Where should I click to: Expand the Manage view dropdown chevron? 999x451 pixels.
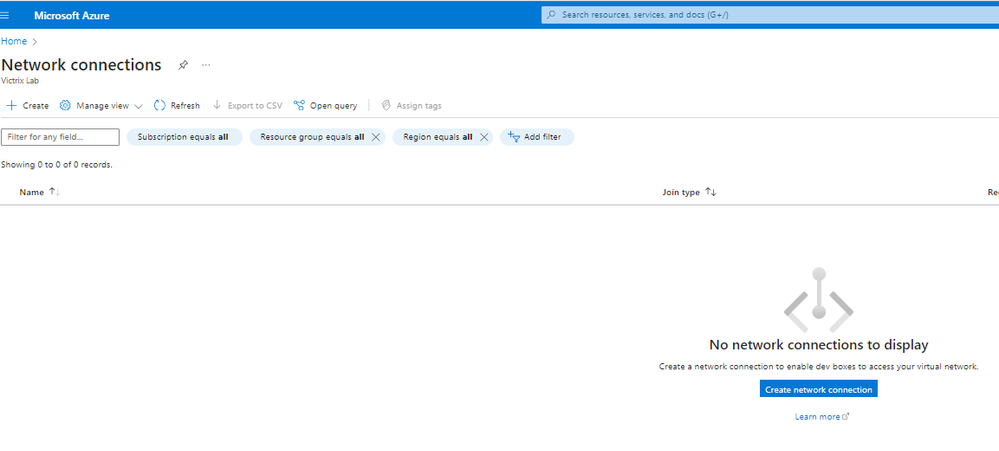coord(138,106)
